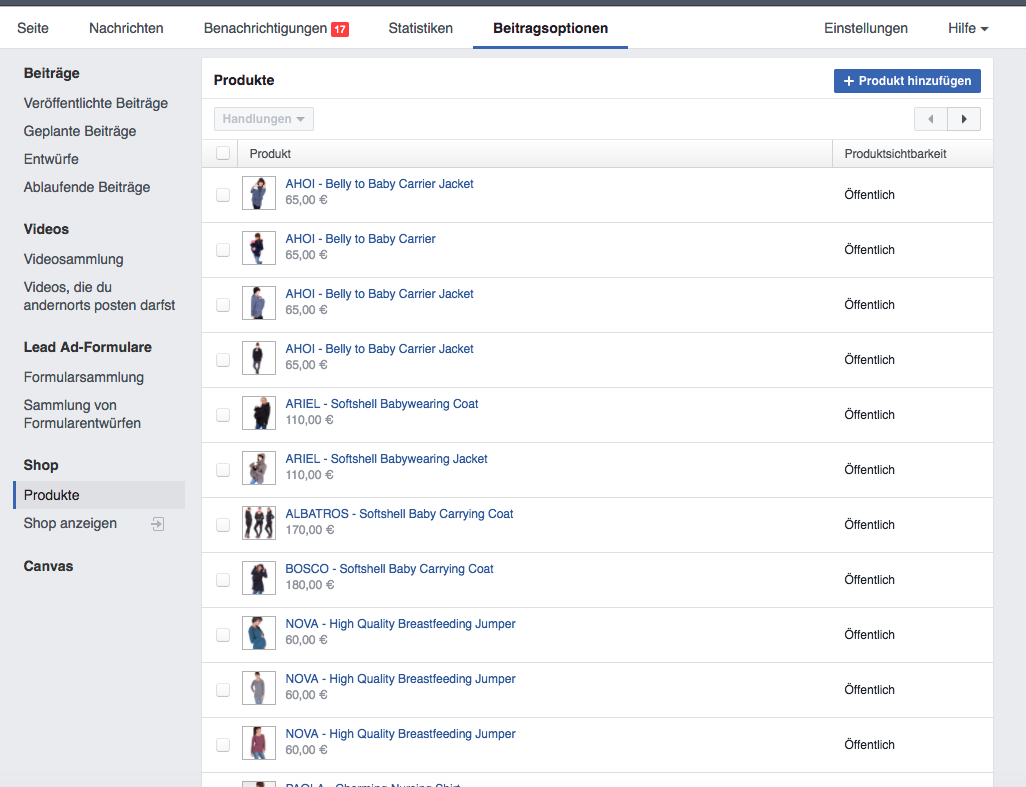The width and height of the screenshot is (1026, 787).
Task: Open thumbnail of ARIEL Softshell Babywearing Coat
Action: click(x=258, y=413)
